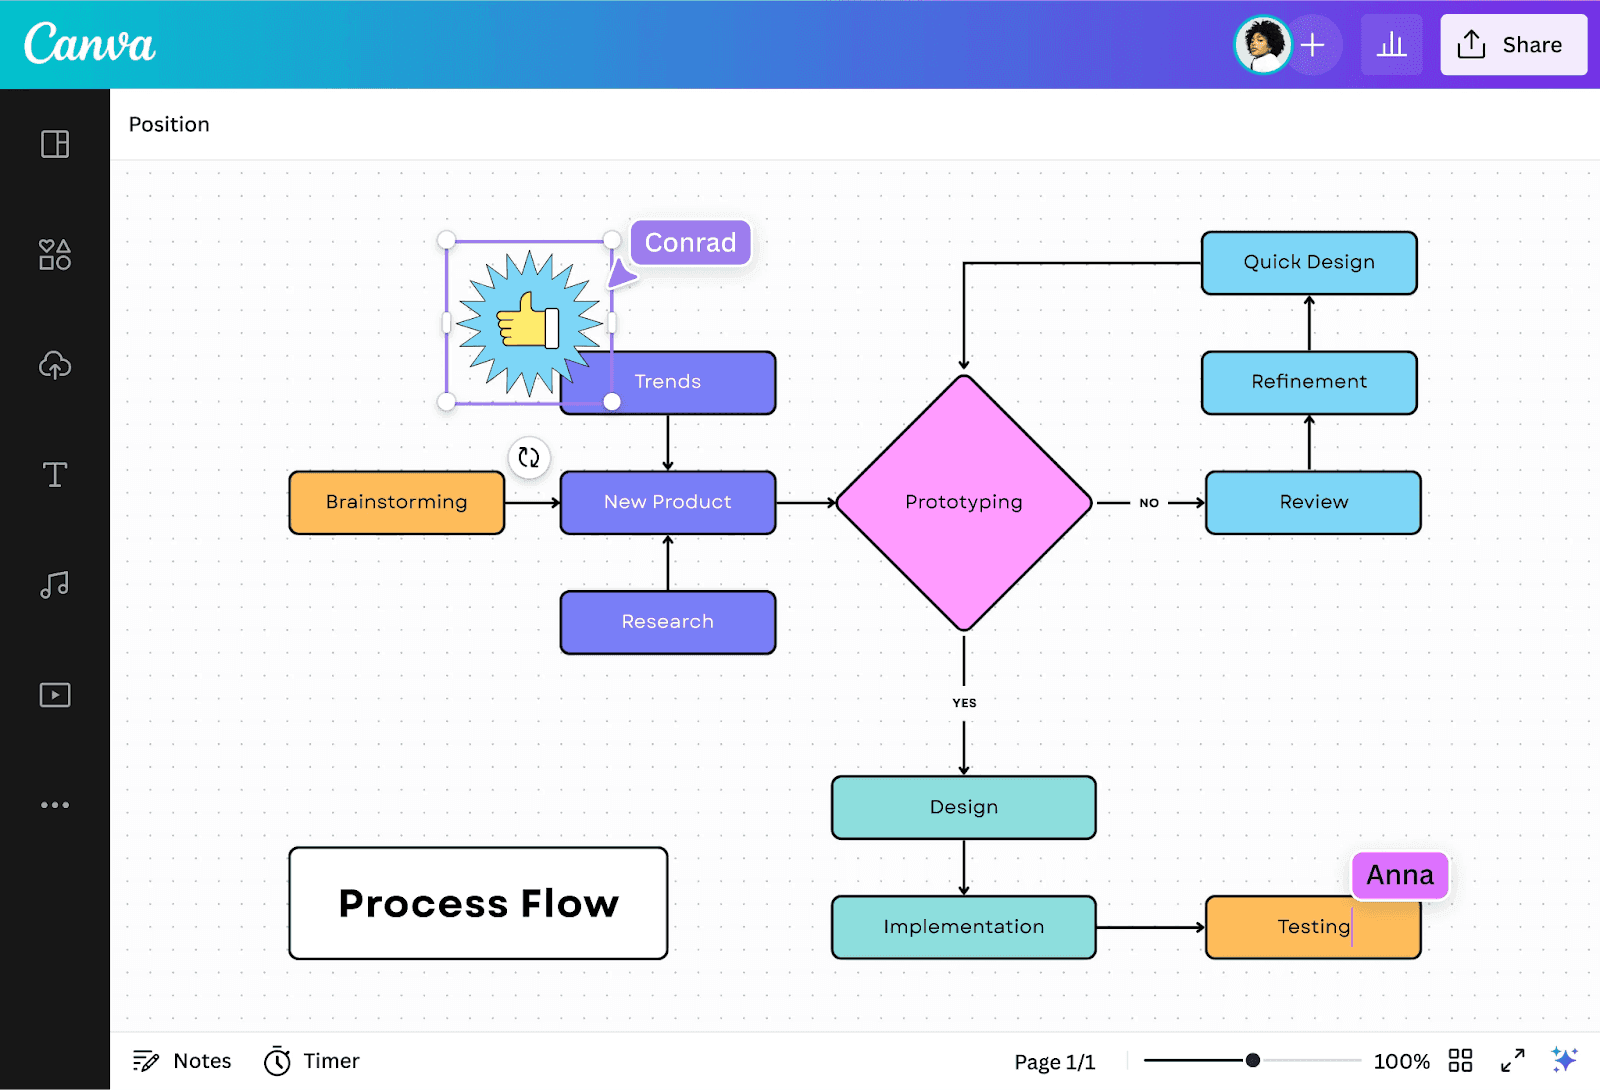Image resolution: width=1600 pixels, height=1090 pixels.
Task: Open the Uploads cloud icon
Action: pos(55,365)
